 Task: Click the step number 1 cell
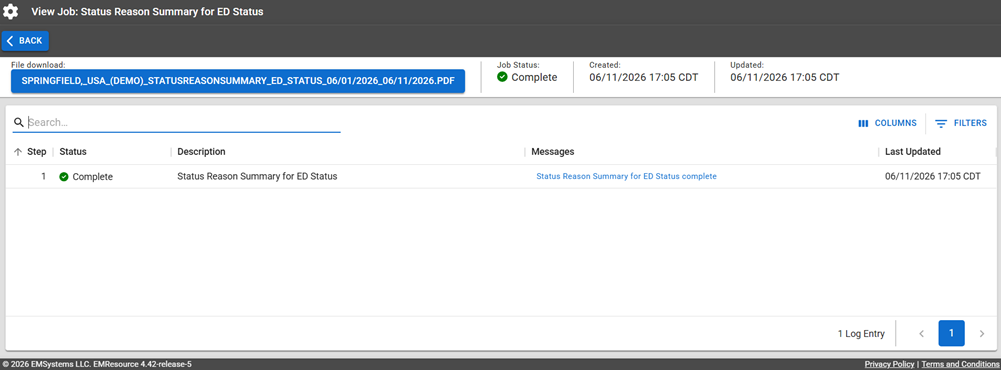point(43,177)
